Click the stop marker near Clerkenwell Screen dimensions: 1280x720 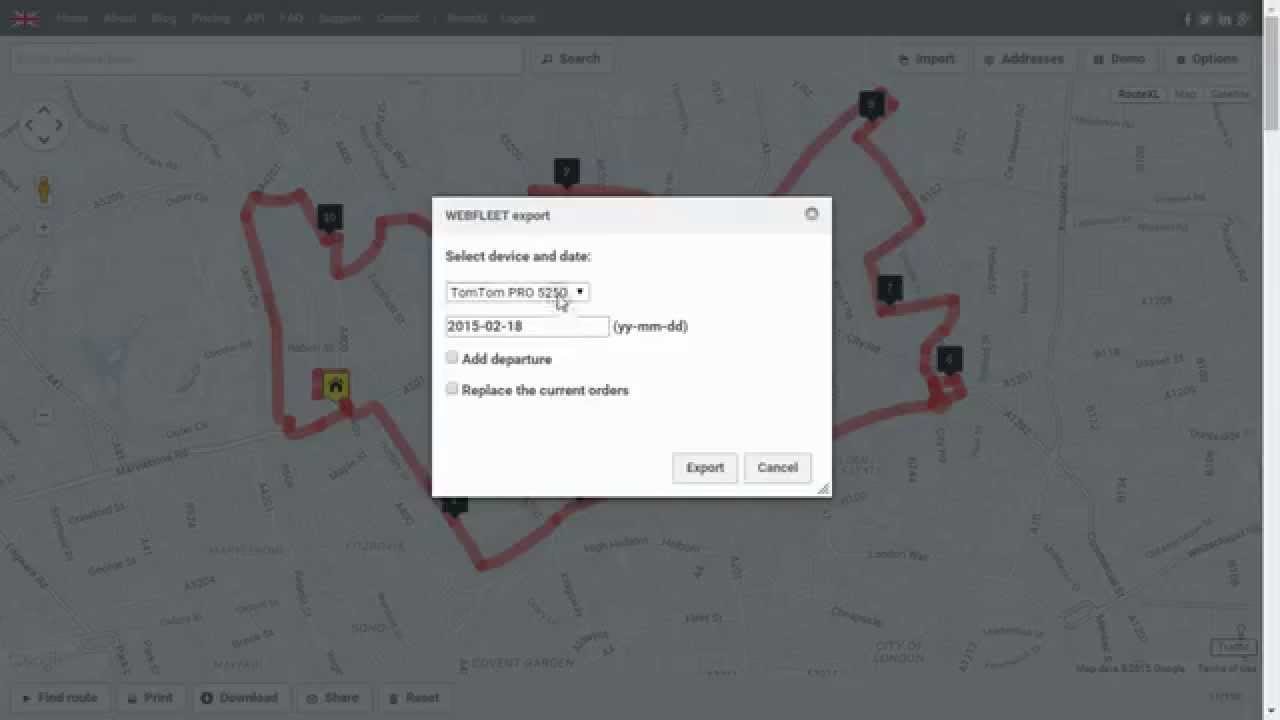click(x=889, y=290)
